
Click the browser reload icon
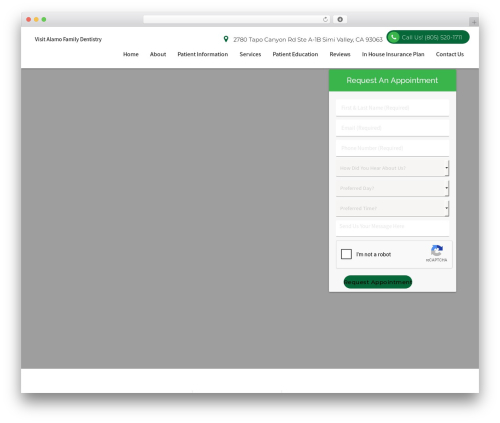pyautogui.click(x=325, y=19)
